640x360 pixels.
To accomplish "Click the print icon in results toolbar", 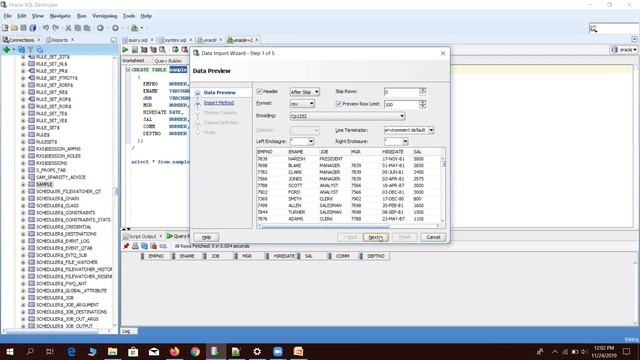I will 135,246.
